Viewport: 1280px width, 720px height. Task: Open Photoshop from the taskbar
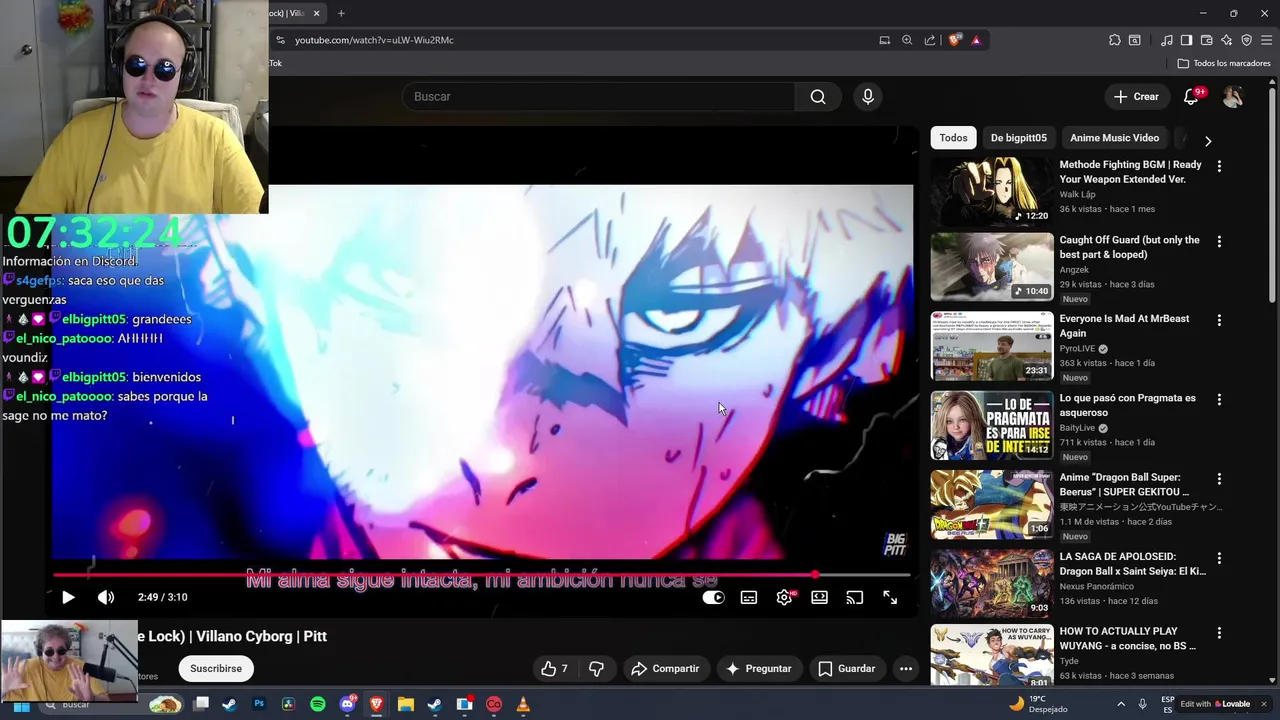click(x=259, y=704)
